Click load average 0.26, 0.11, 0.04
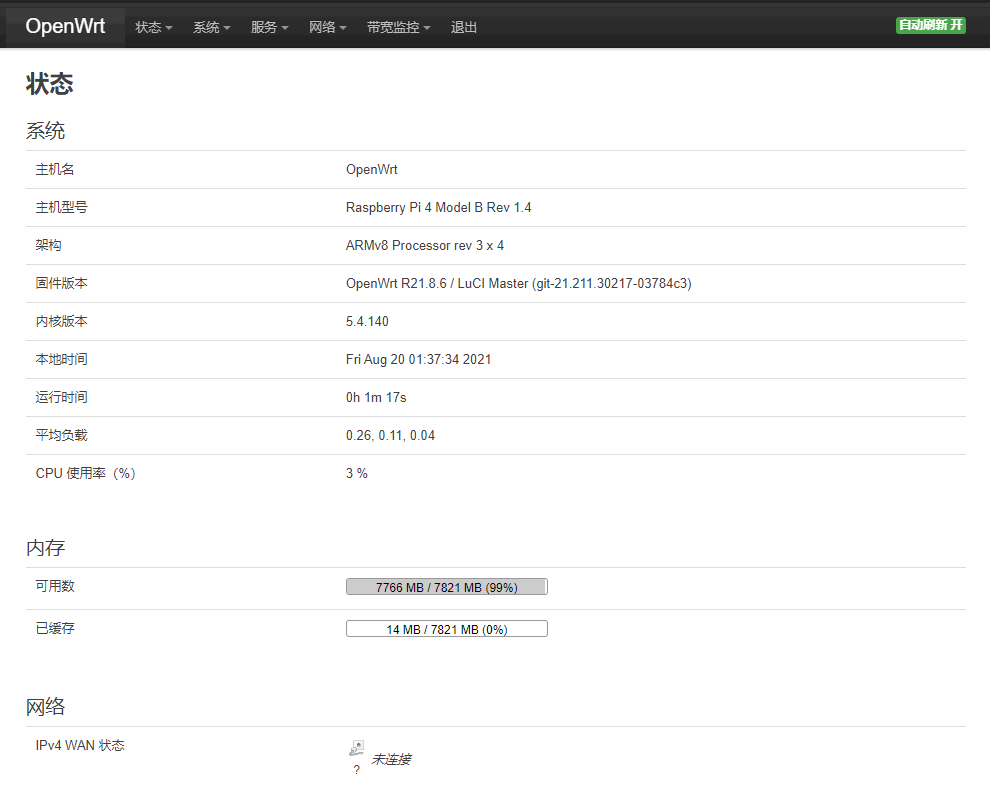990x801 pixels. coord(391,436)
